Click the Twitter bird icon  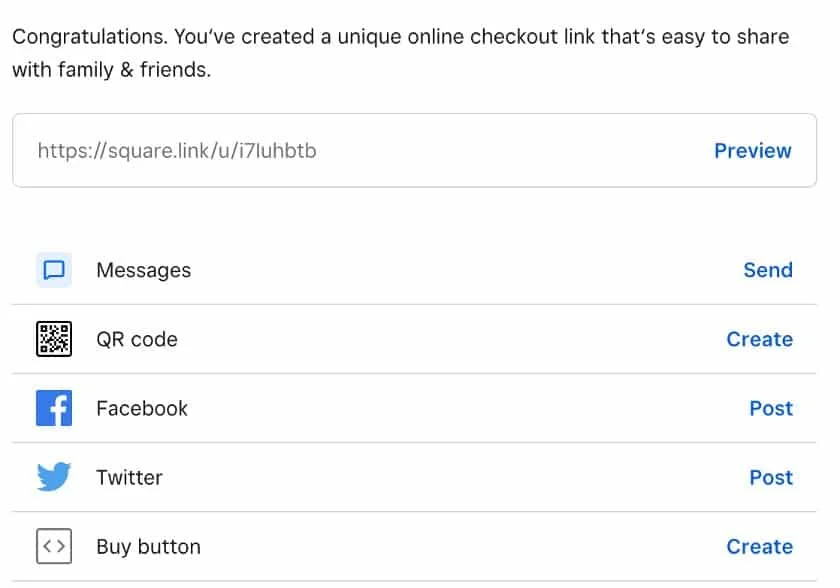coord(54,477)
